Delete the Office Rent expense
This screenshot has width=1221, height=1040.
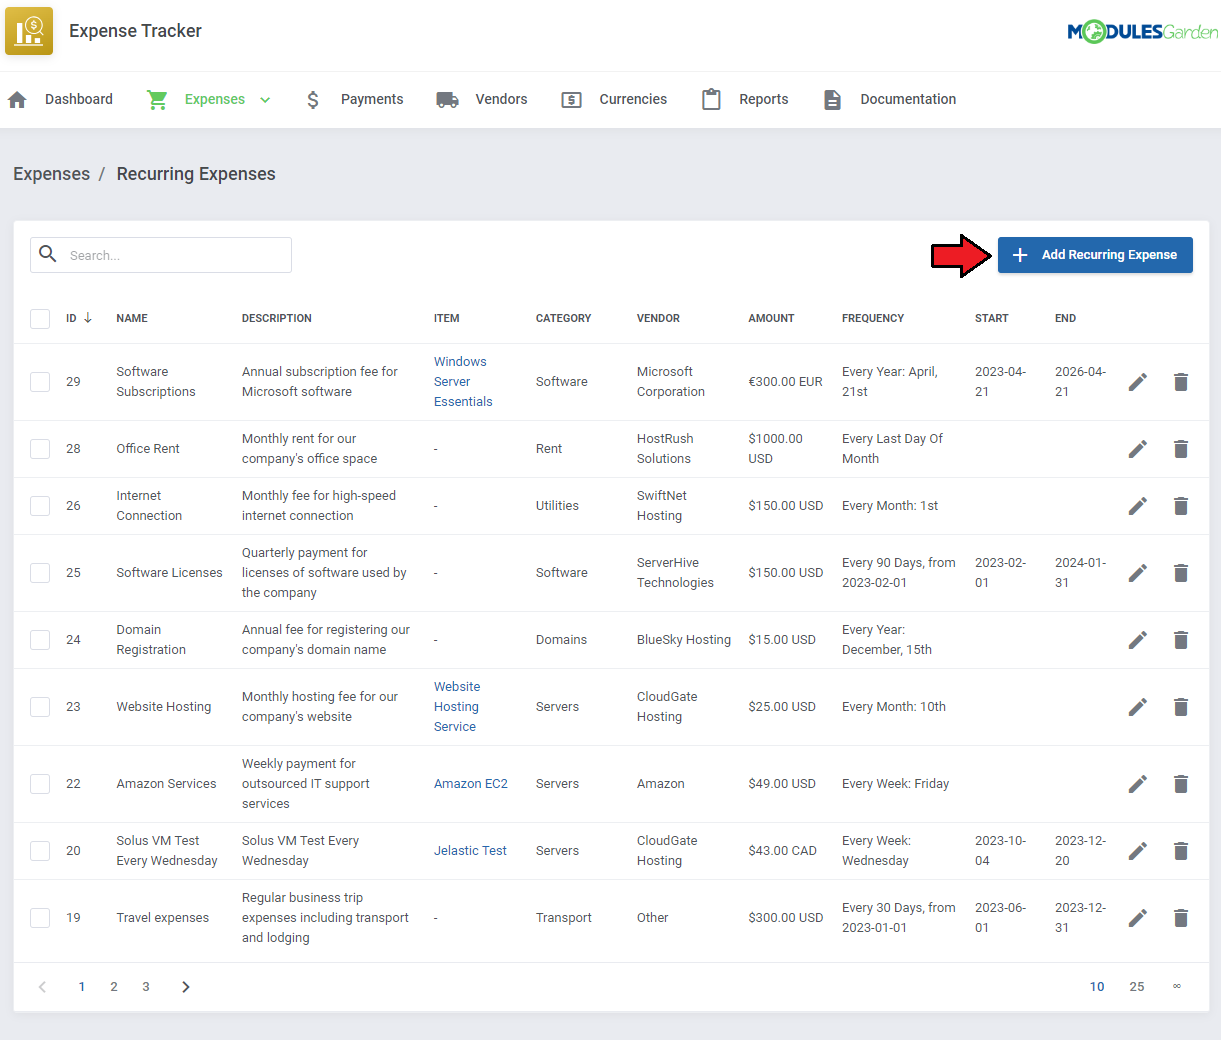(x=1181, y=449)
